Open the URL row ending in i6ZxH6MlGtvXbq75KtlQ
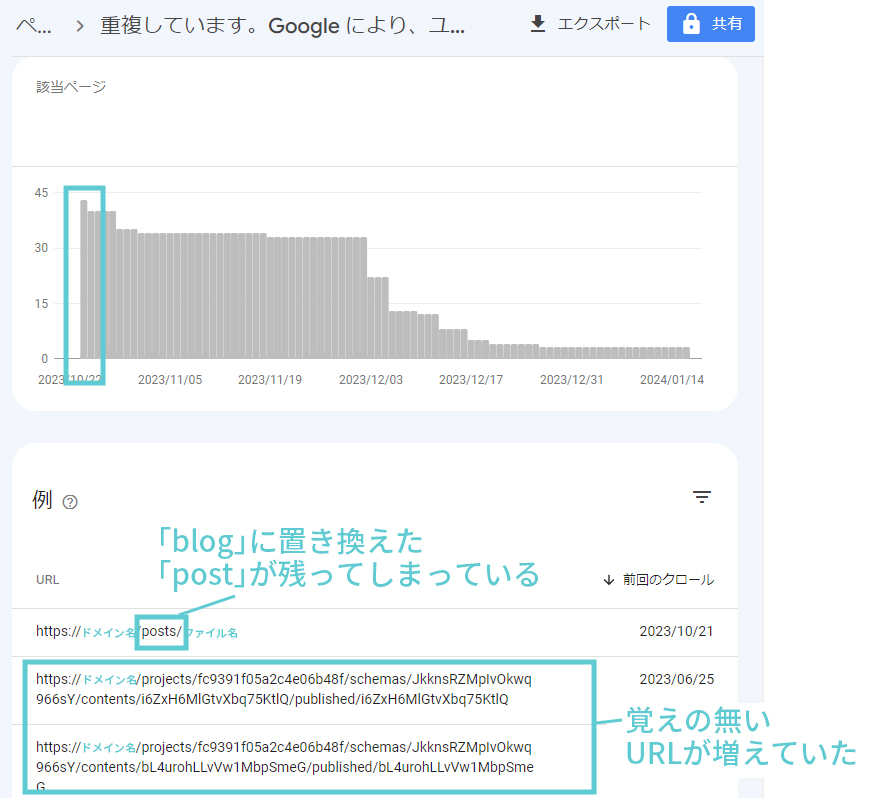Screen dimensions: 885x798 (285, 690)
